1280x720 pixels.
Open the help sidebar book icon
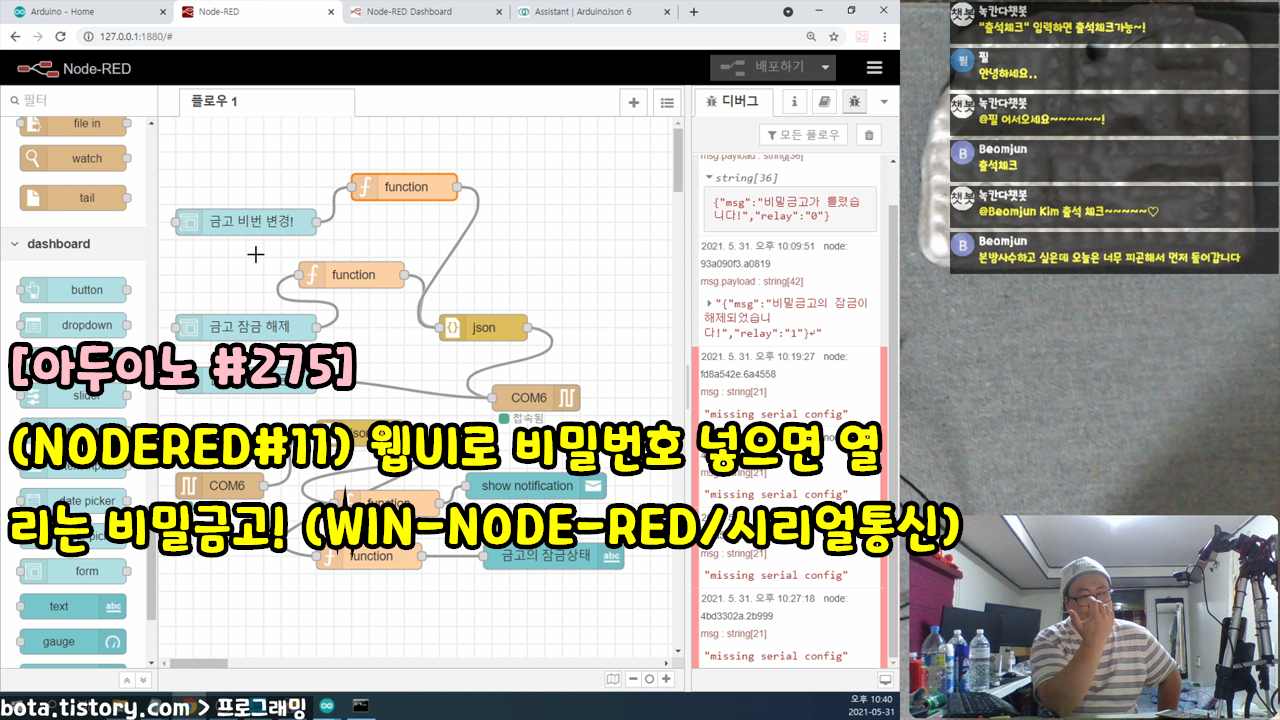coord(824,102)
